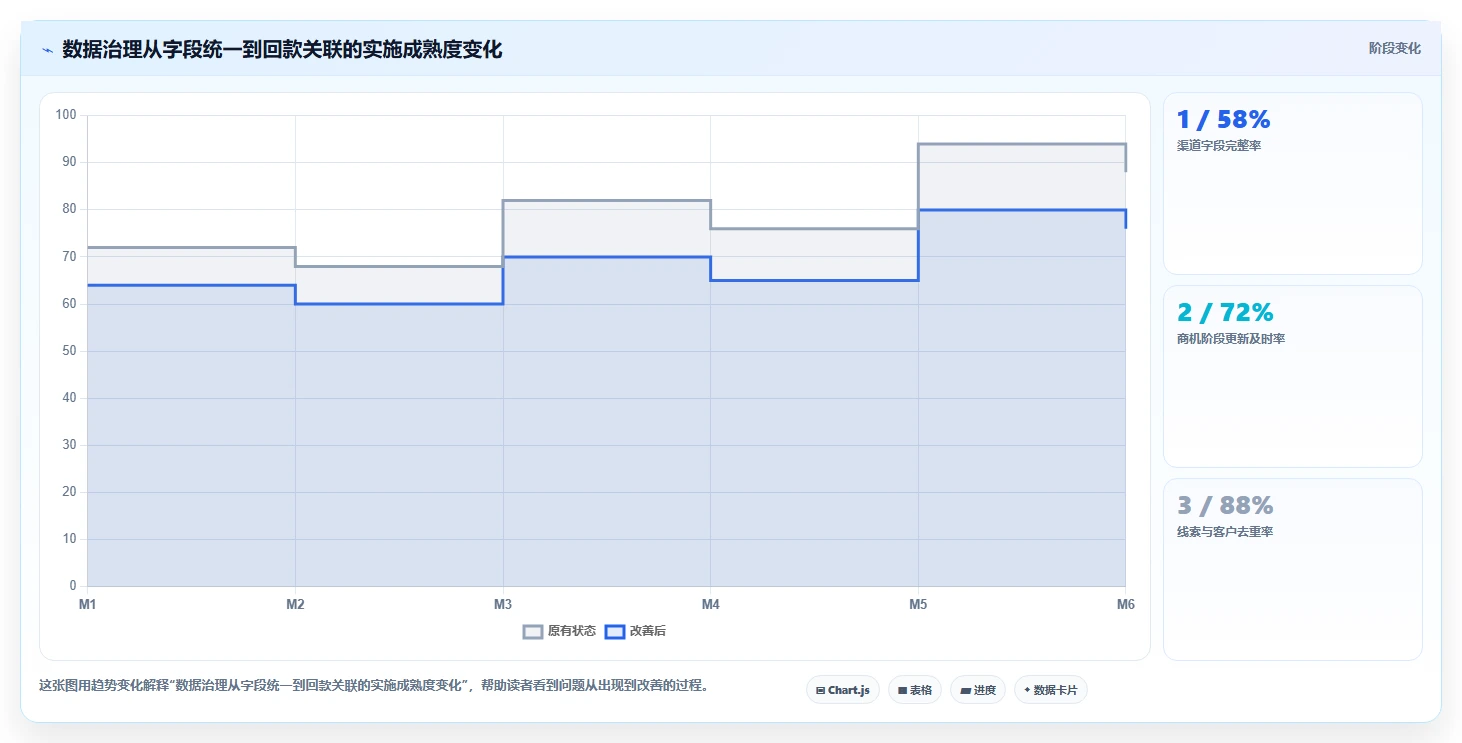Select the Chart.js tag chip
This screenshot has width=1462, height=743.
click(843, 690)
